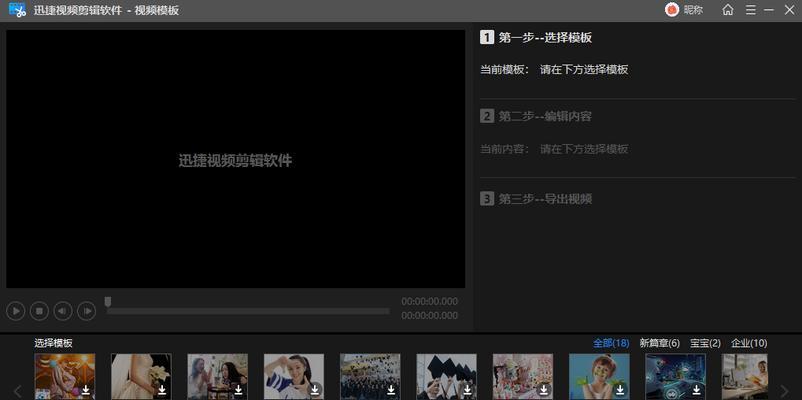Image resolution: width=802 pixels, height=400 pixels.
Task: Click the 第二步--编辑内容 heading
Action: tap(545, 116)
